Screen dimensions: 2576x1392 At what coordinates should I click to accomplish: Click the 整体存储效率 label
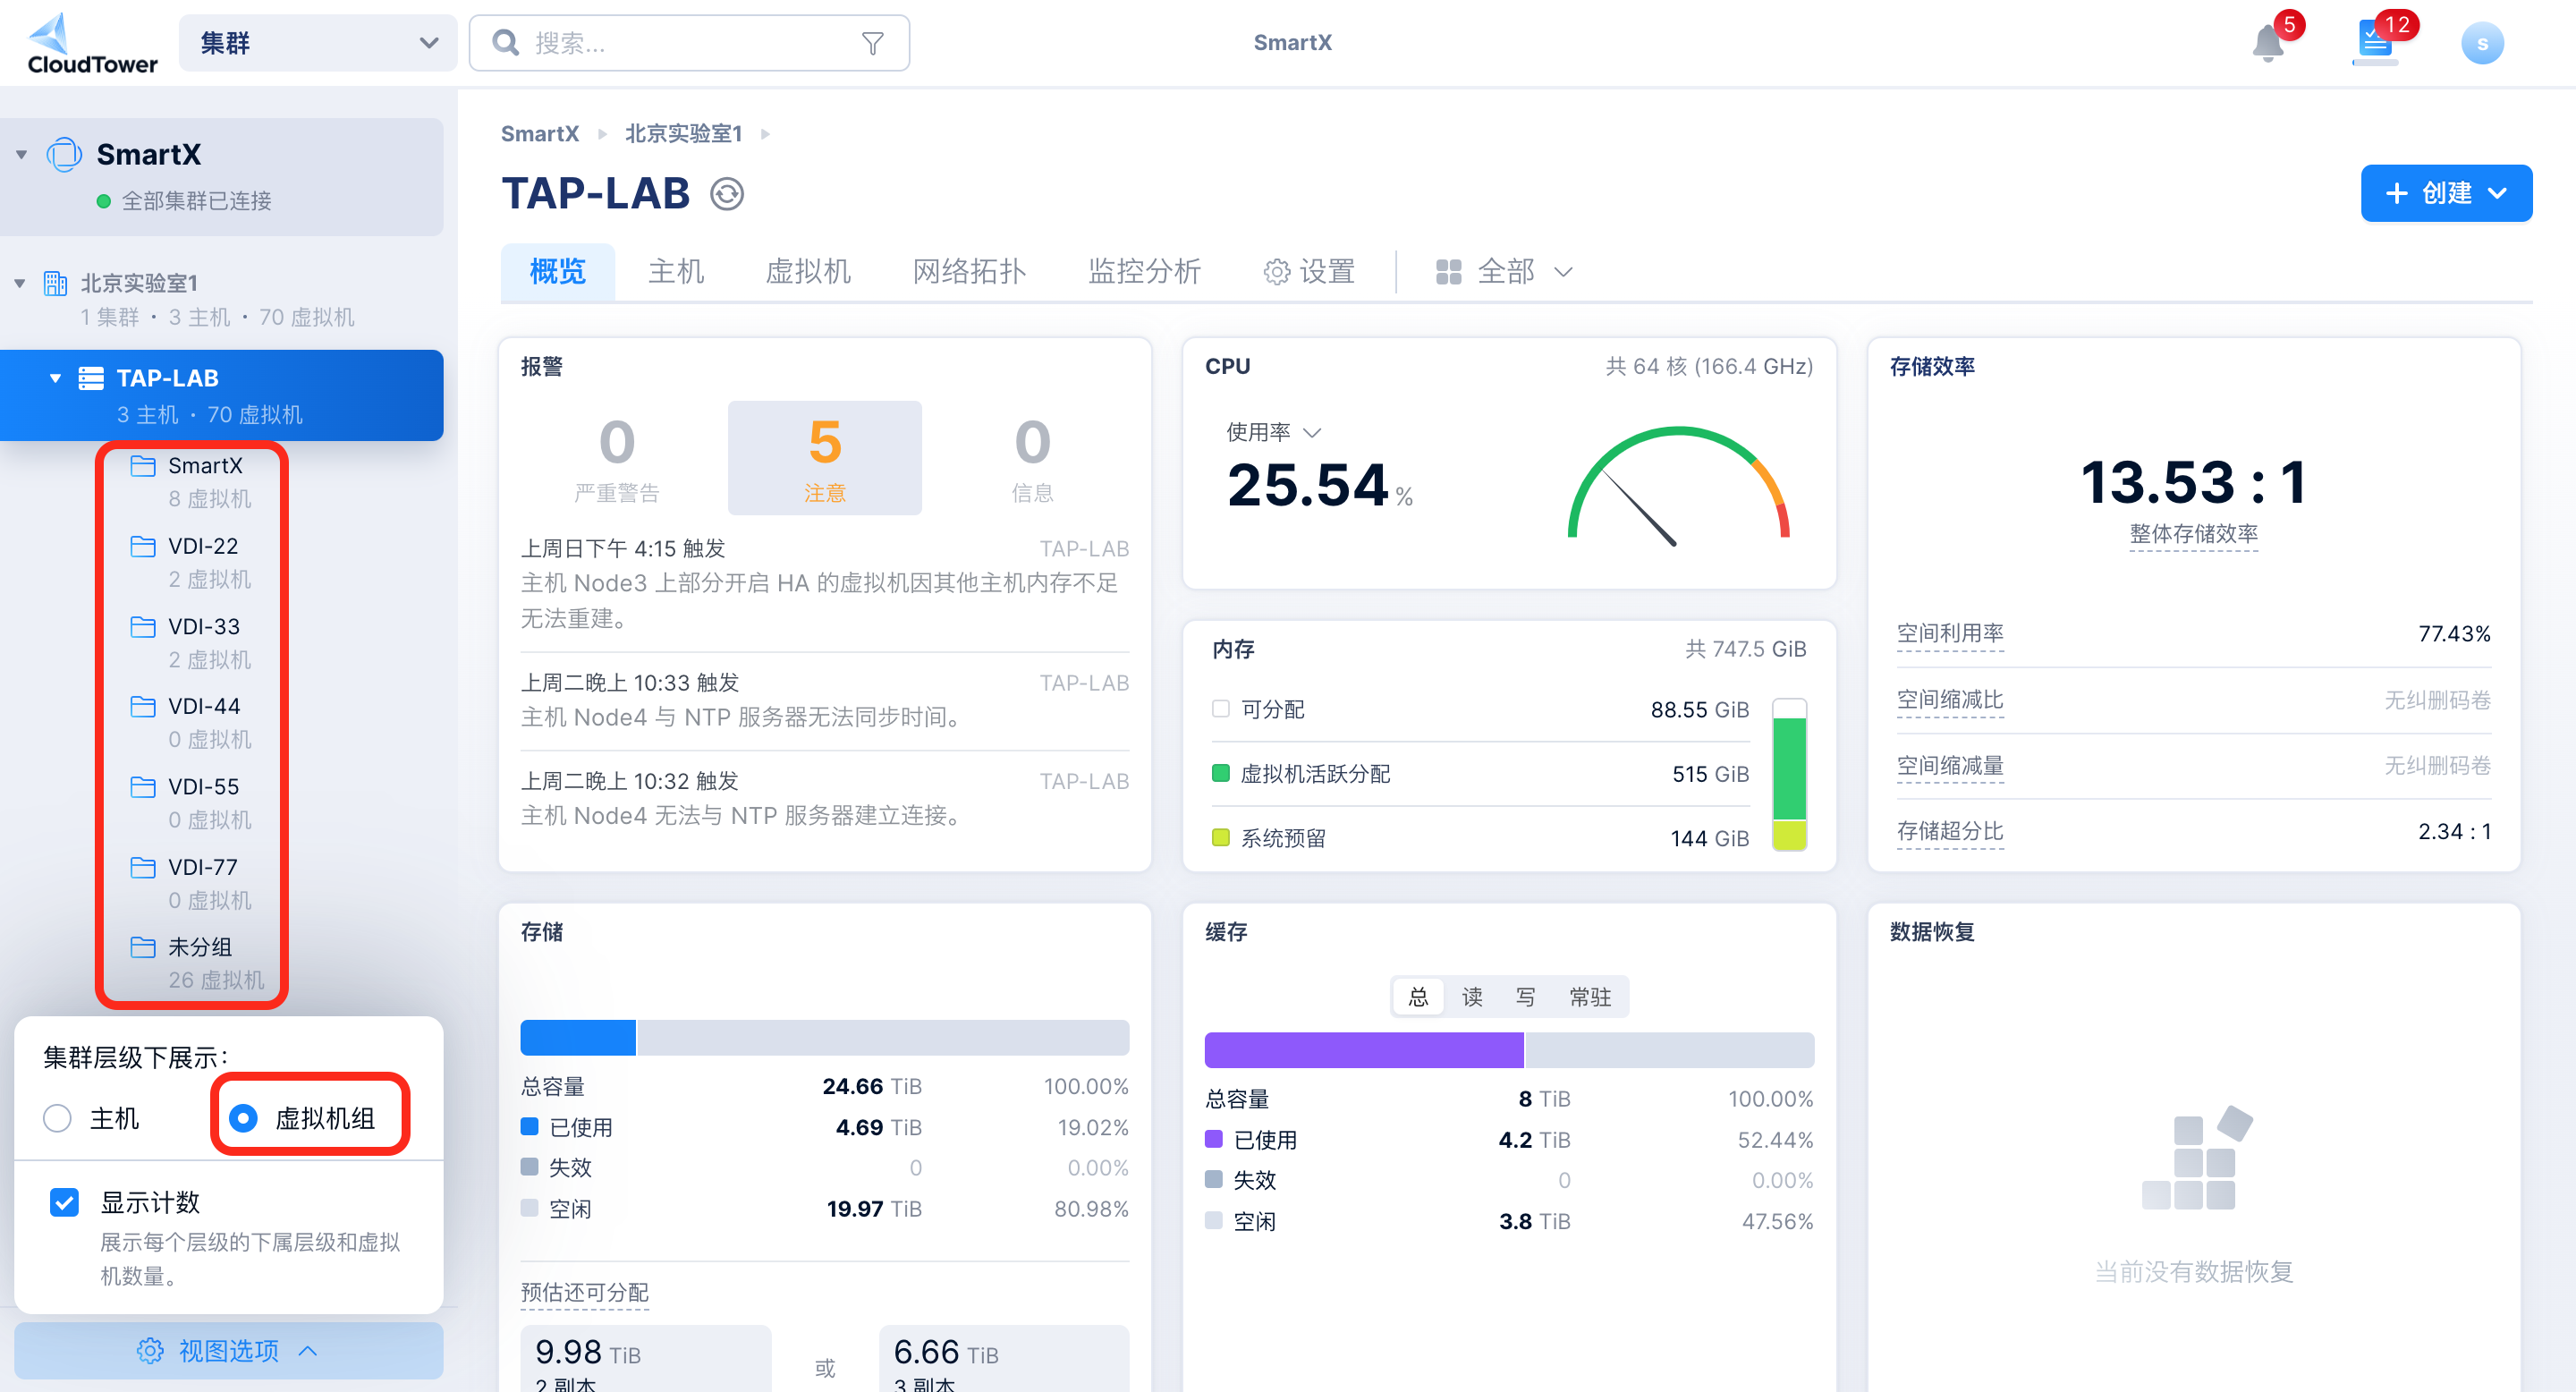pos(2194,534)
